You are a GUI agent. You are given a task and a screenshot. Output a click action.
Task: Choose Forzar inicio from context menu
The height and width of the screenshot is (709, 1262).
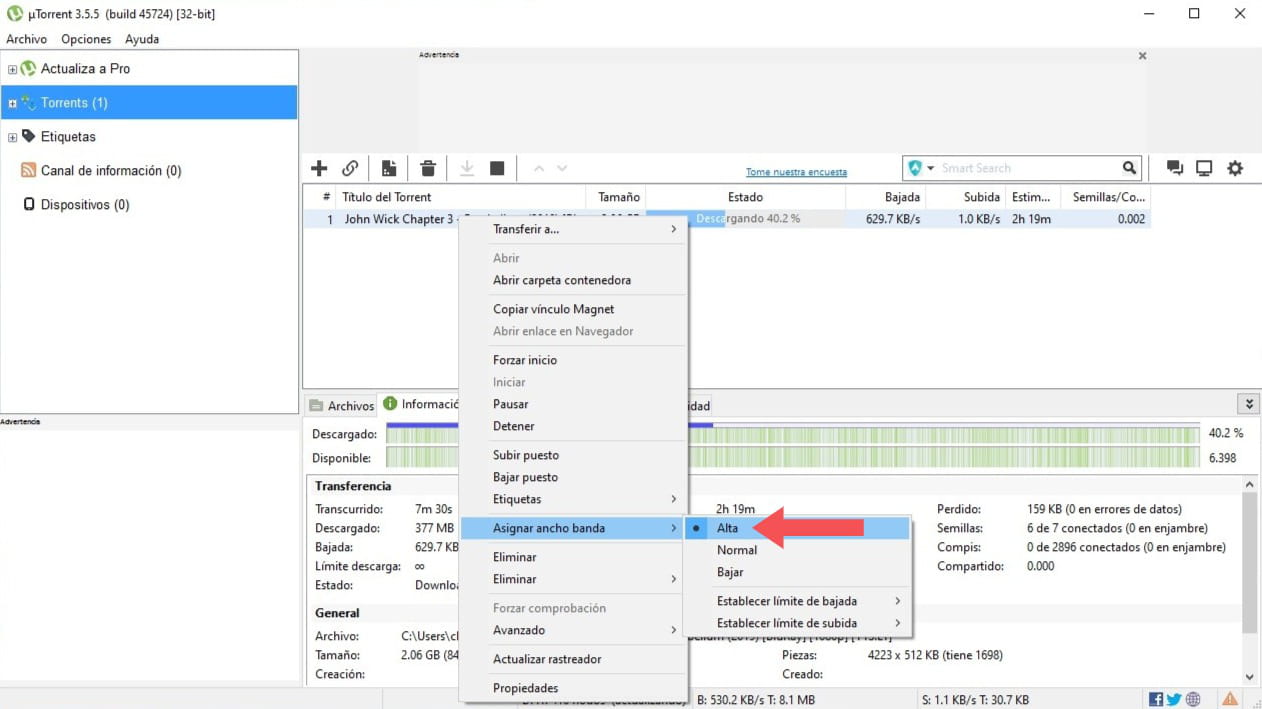[574, 360]
